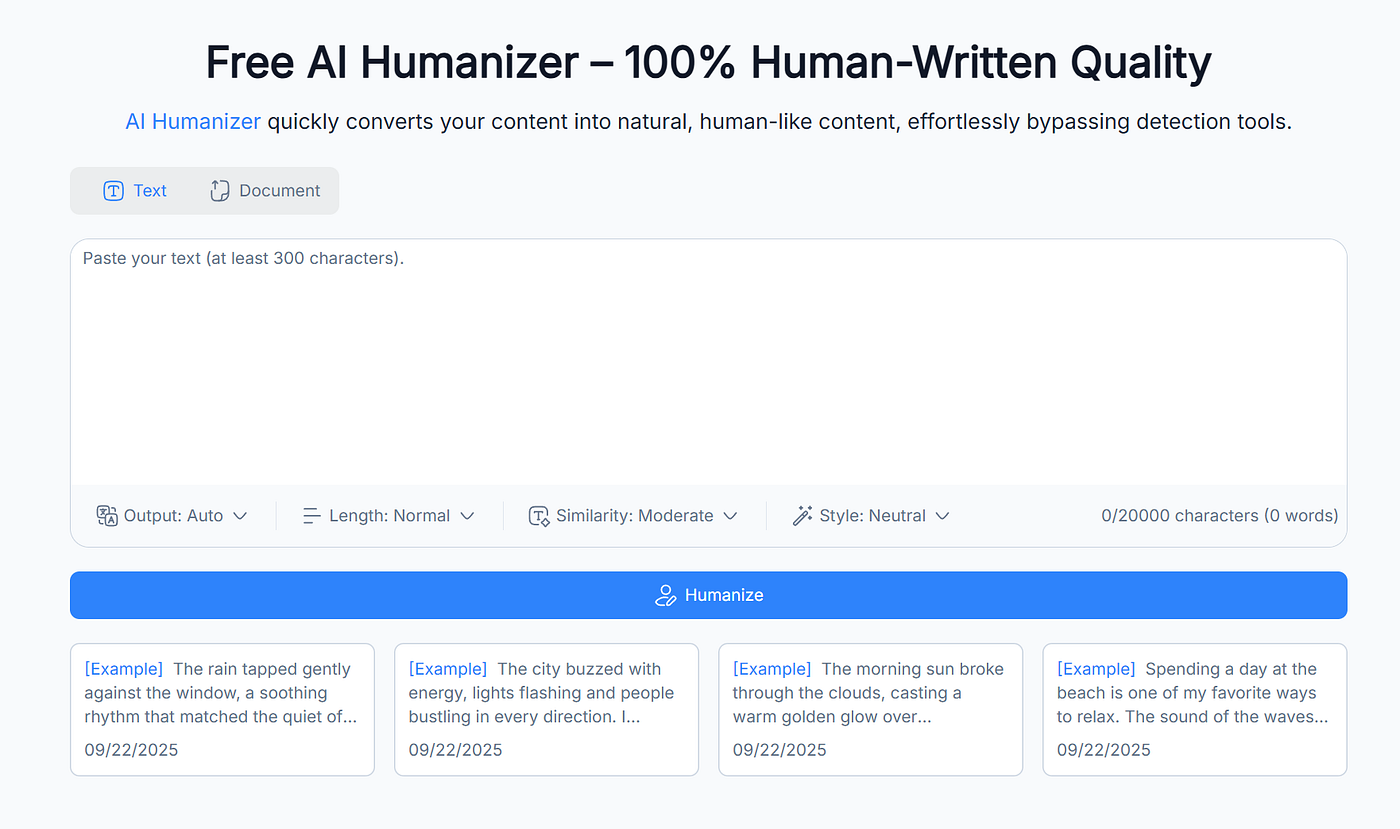This screenshot has width=1400, height=829.
Task: Click the Length lines icon
Action: 312,516
